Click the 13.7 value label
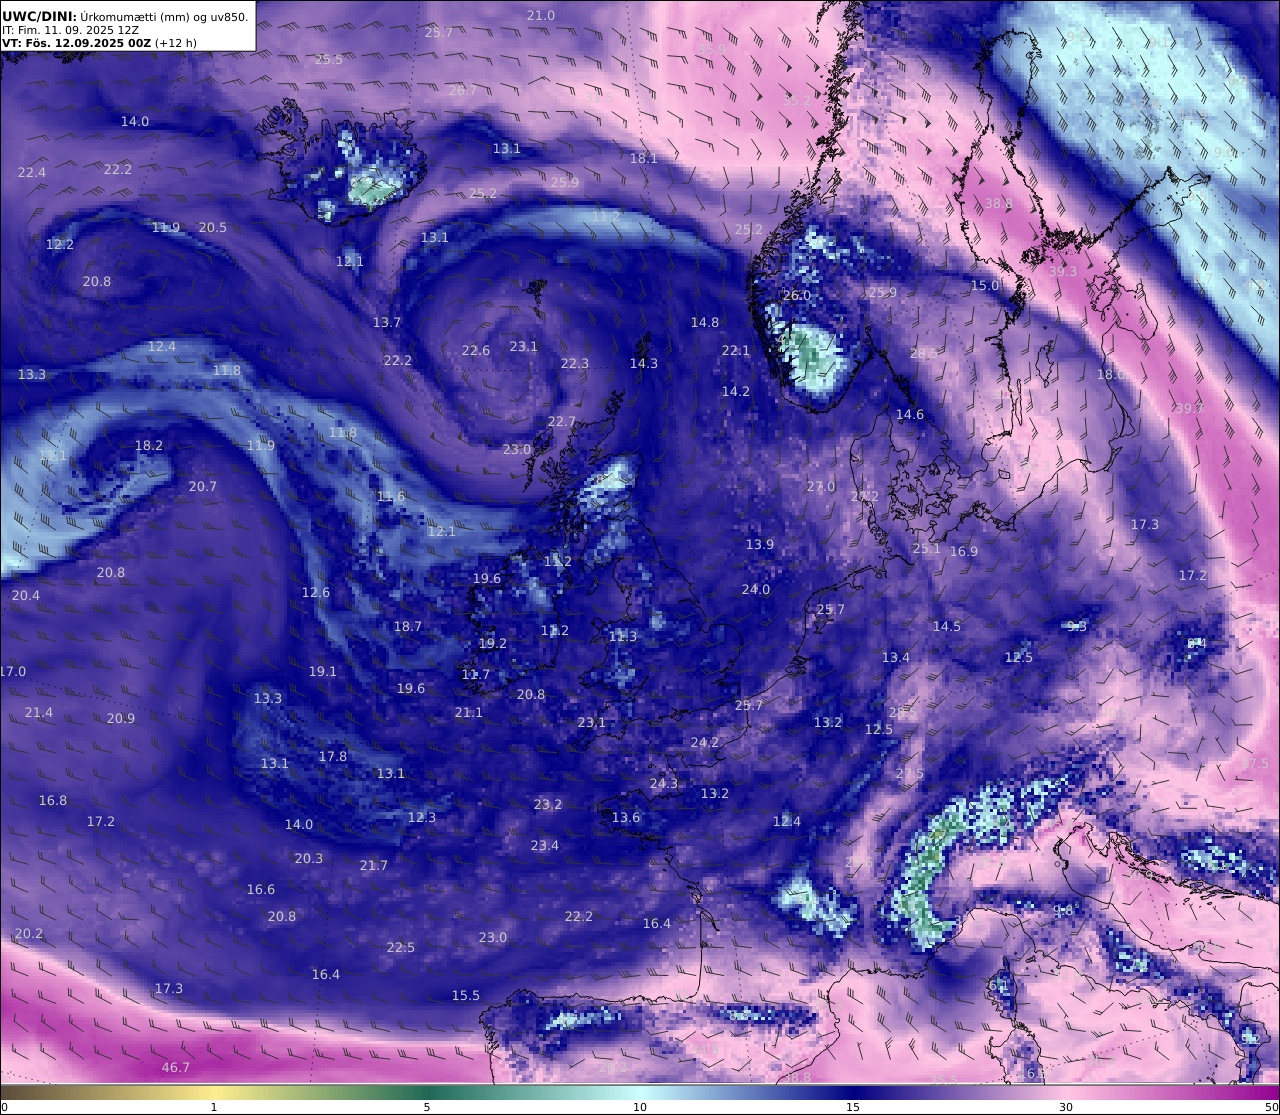The height and width of the screenshot is (1115, 1280). 387,322
